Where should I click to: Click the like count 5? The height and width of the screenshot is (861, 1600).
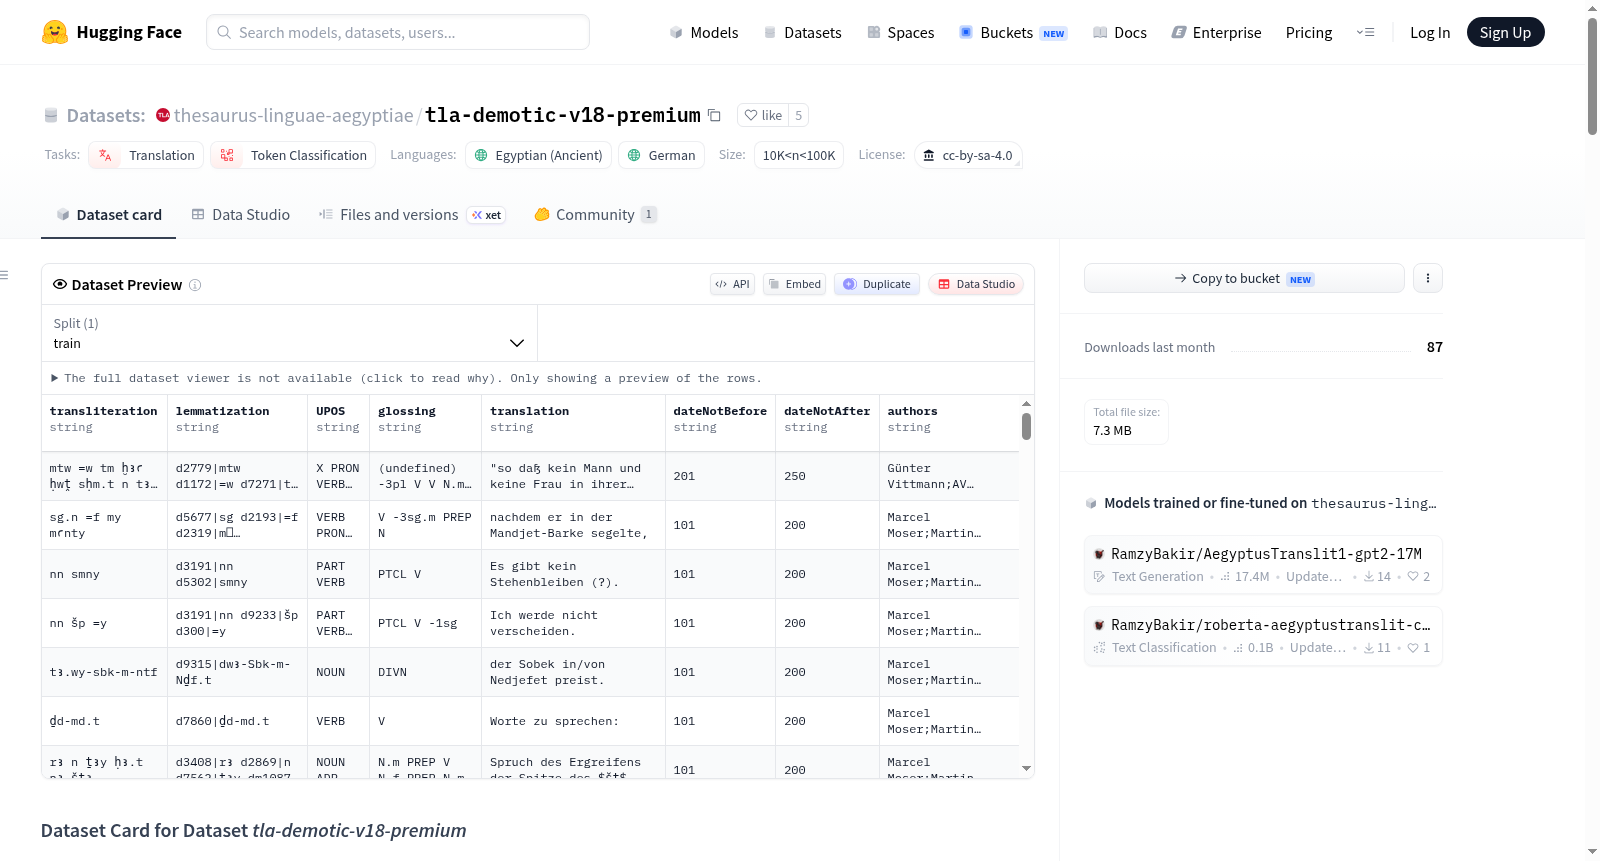click(798, 115)
